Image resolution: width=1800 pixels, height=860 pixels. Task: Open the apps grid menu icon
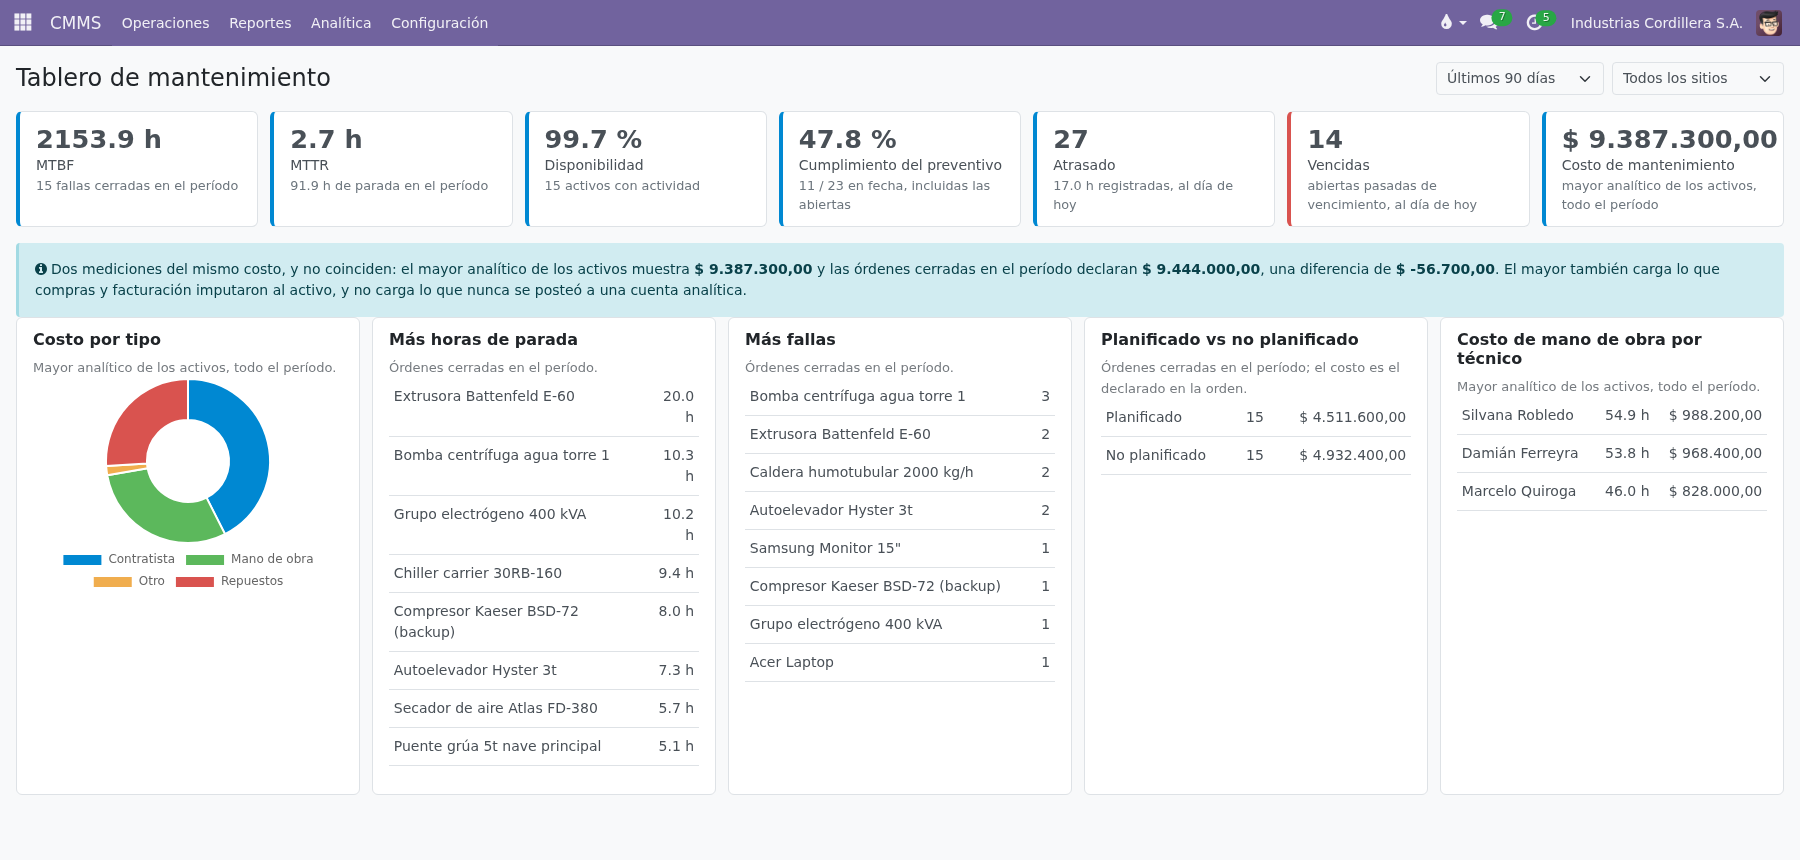point(22,22)
